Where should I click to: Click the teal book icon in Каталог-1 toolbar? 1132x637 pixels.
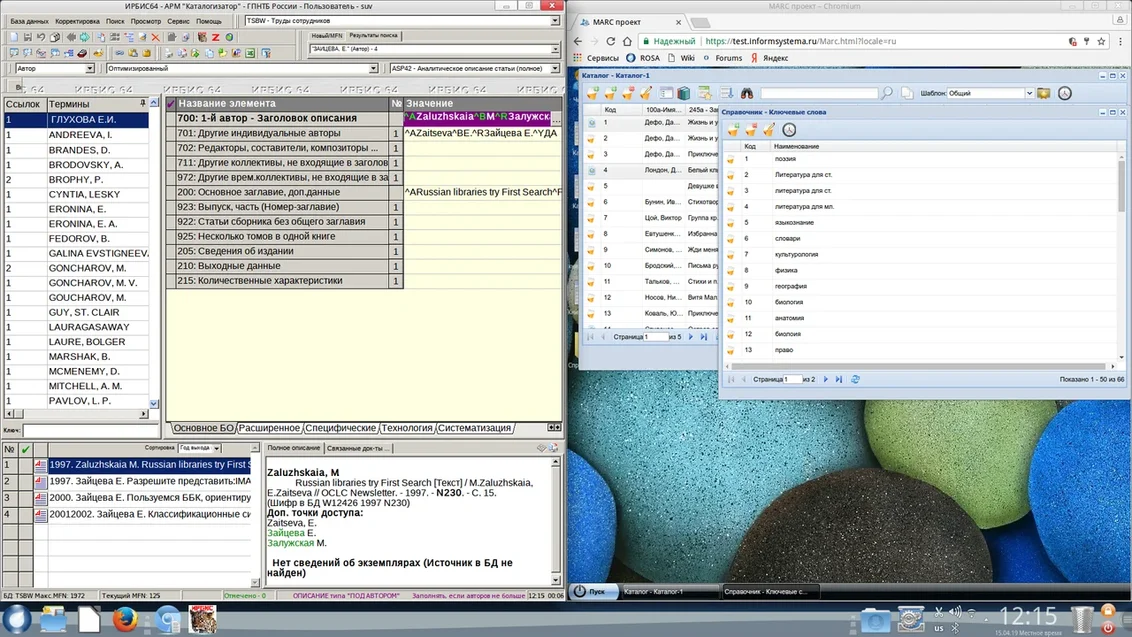(684, 93)
